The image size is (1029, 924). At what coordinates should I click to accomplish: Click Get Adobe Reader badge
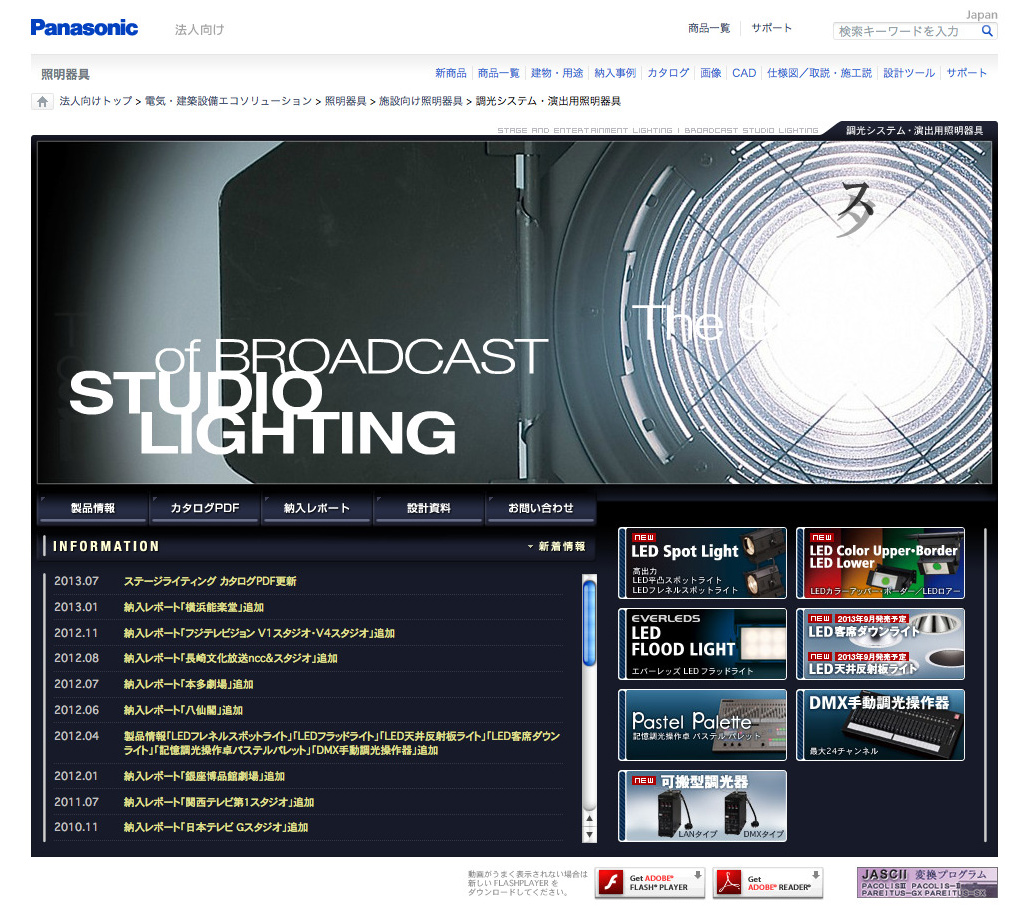(768, 883)
